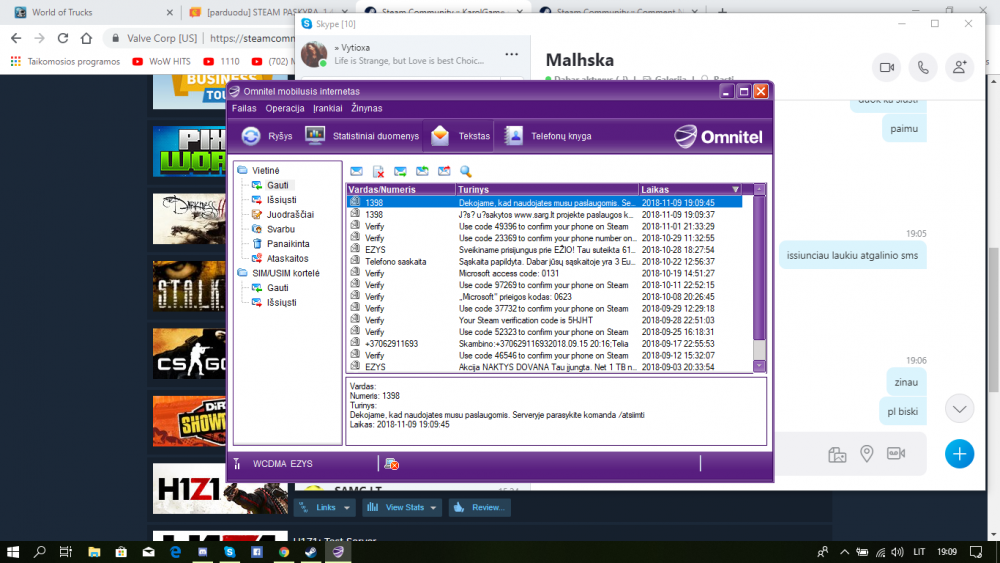Start a Skype video call with Malhska

tap(886, 68)
